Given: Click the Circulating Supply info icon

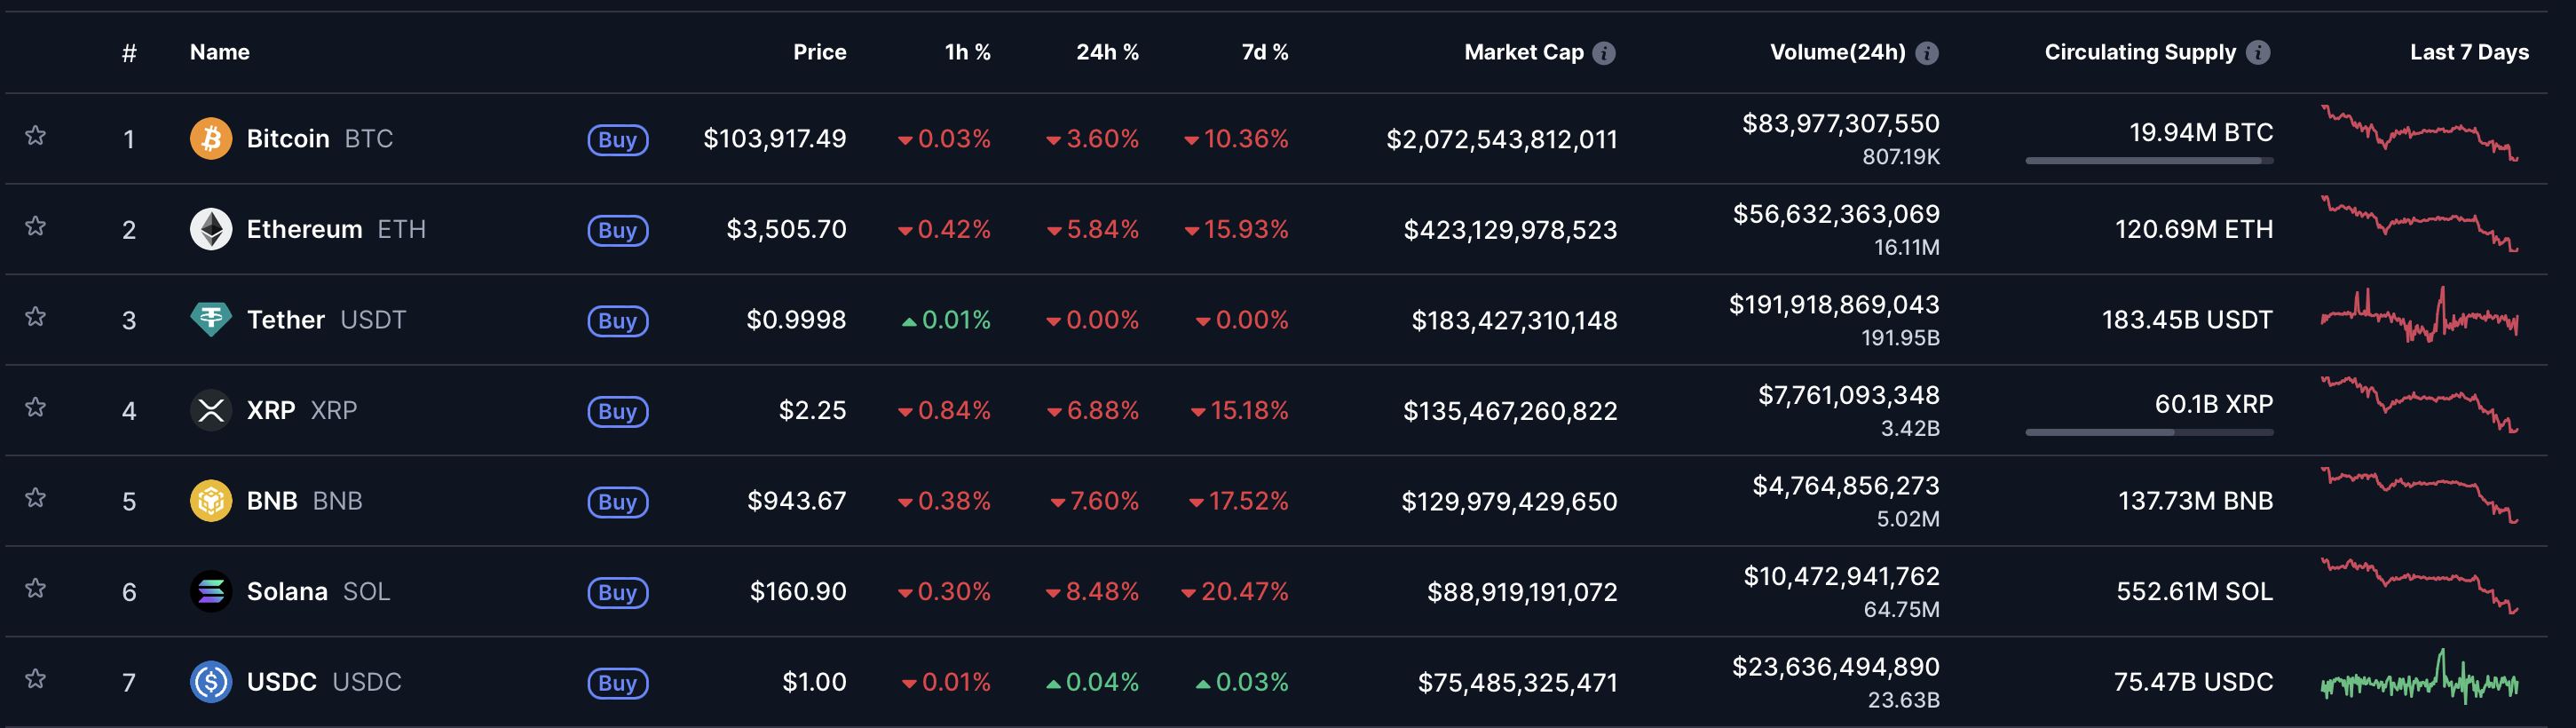Looking at the screenshot, I should (x=2258, y=53).
